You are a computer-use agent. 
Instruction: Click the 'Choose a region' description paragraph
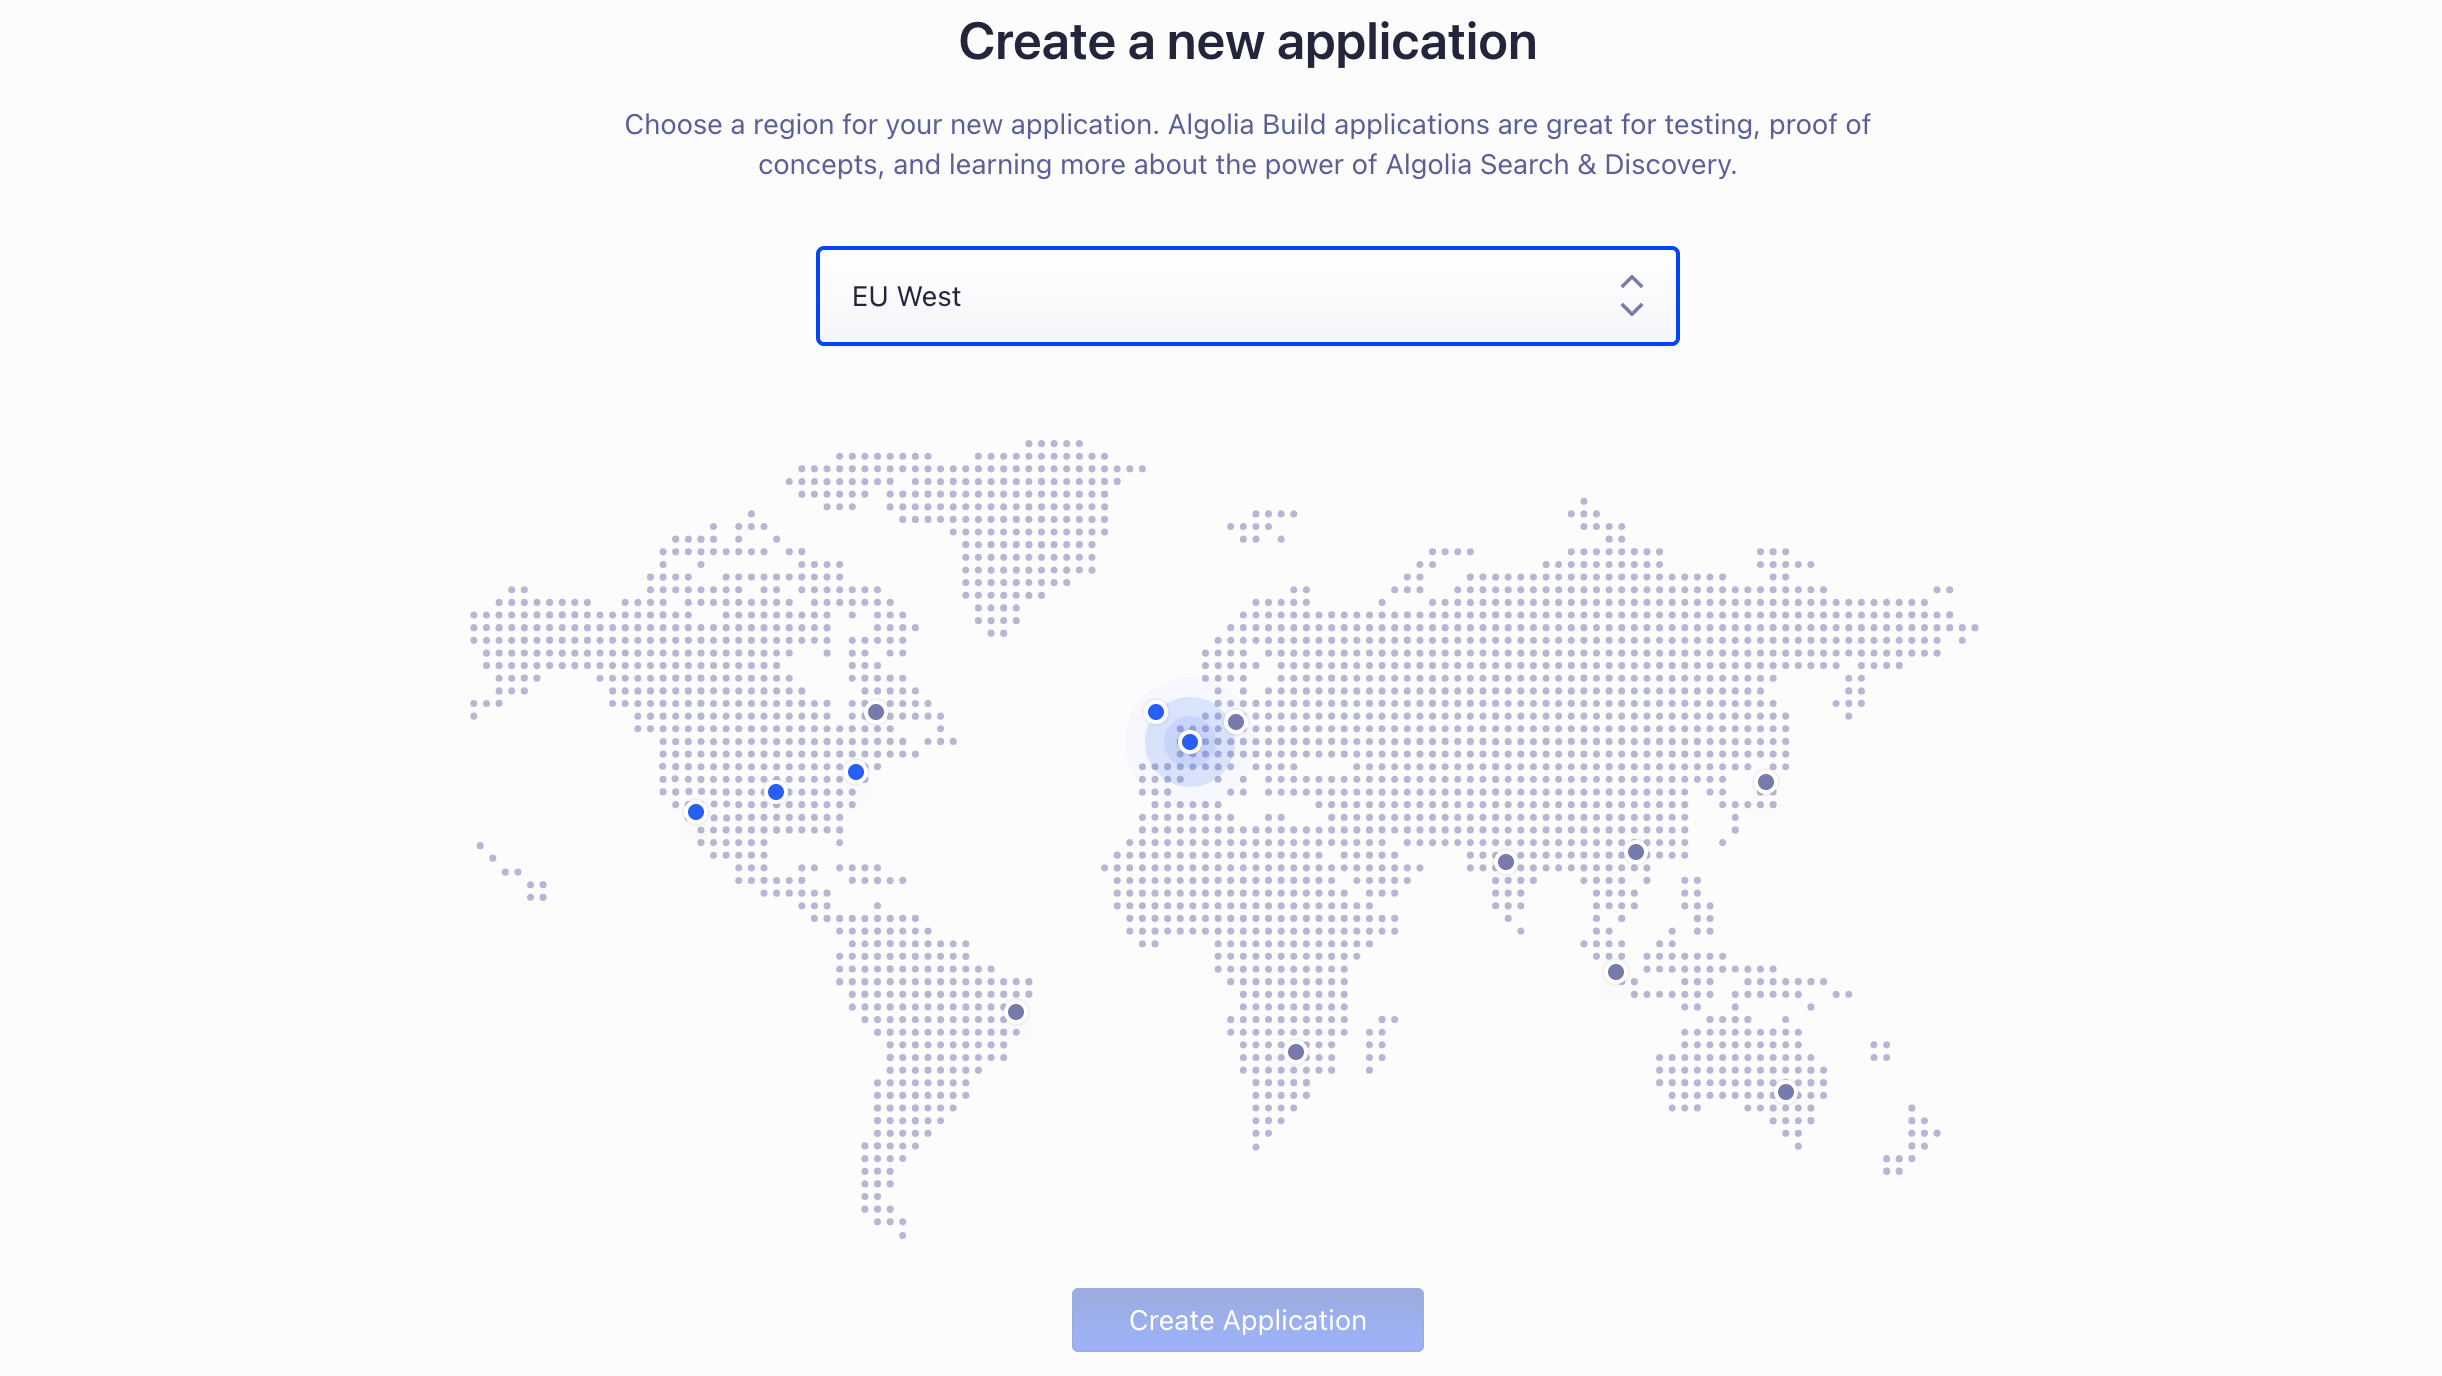[1247, 144]
